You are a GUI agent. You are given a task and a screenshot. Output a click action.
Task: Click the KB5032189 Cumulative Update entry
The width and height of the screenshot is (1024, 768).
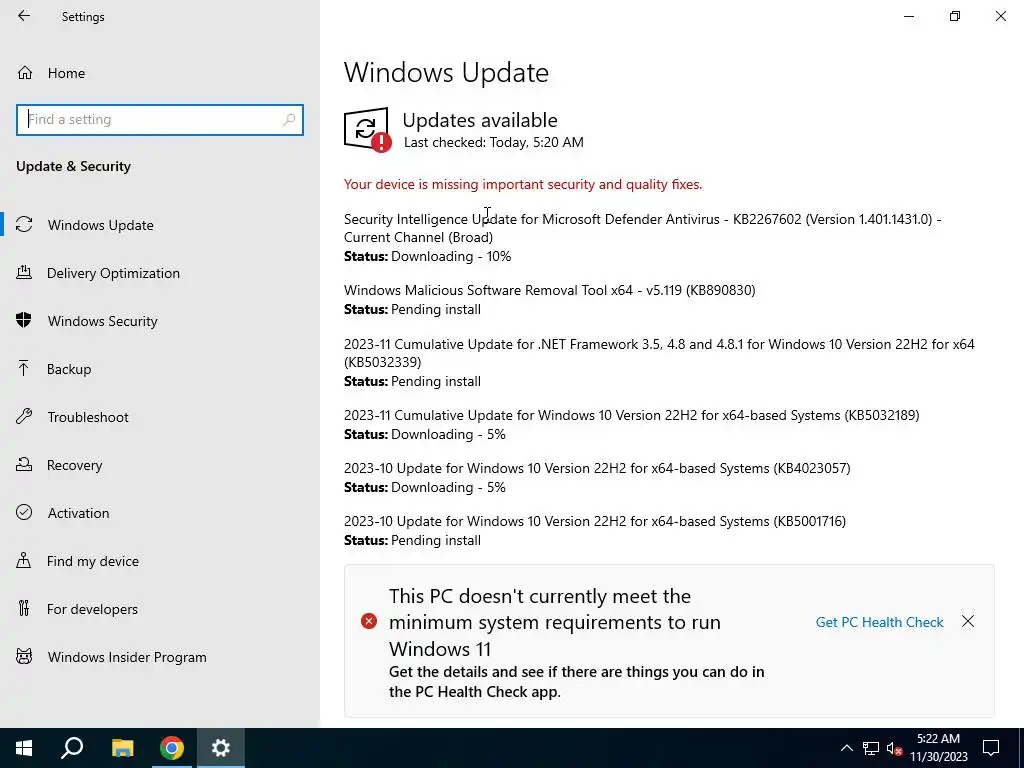632,415
